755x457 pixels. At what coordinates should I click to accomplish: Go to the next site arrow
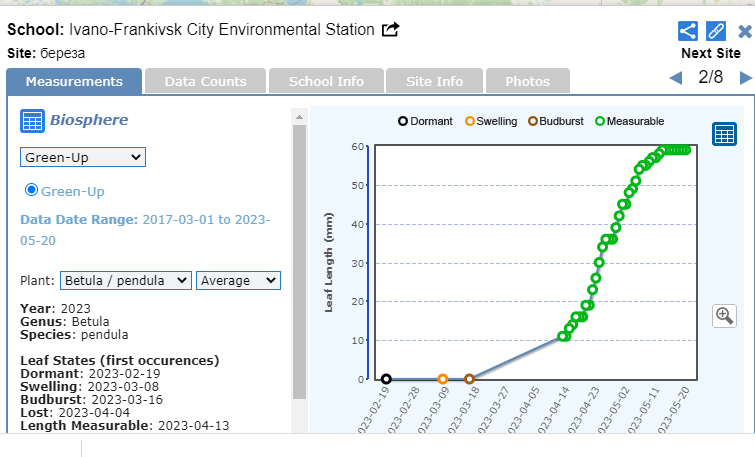(x=745, y=78)
